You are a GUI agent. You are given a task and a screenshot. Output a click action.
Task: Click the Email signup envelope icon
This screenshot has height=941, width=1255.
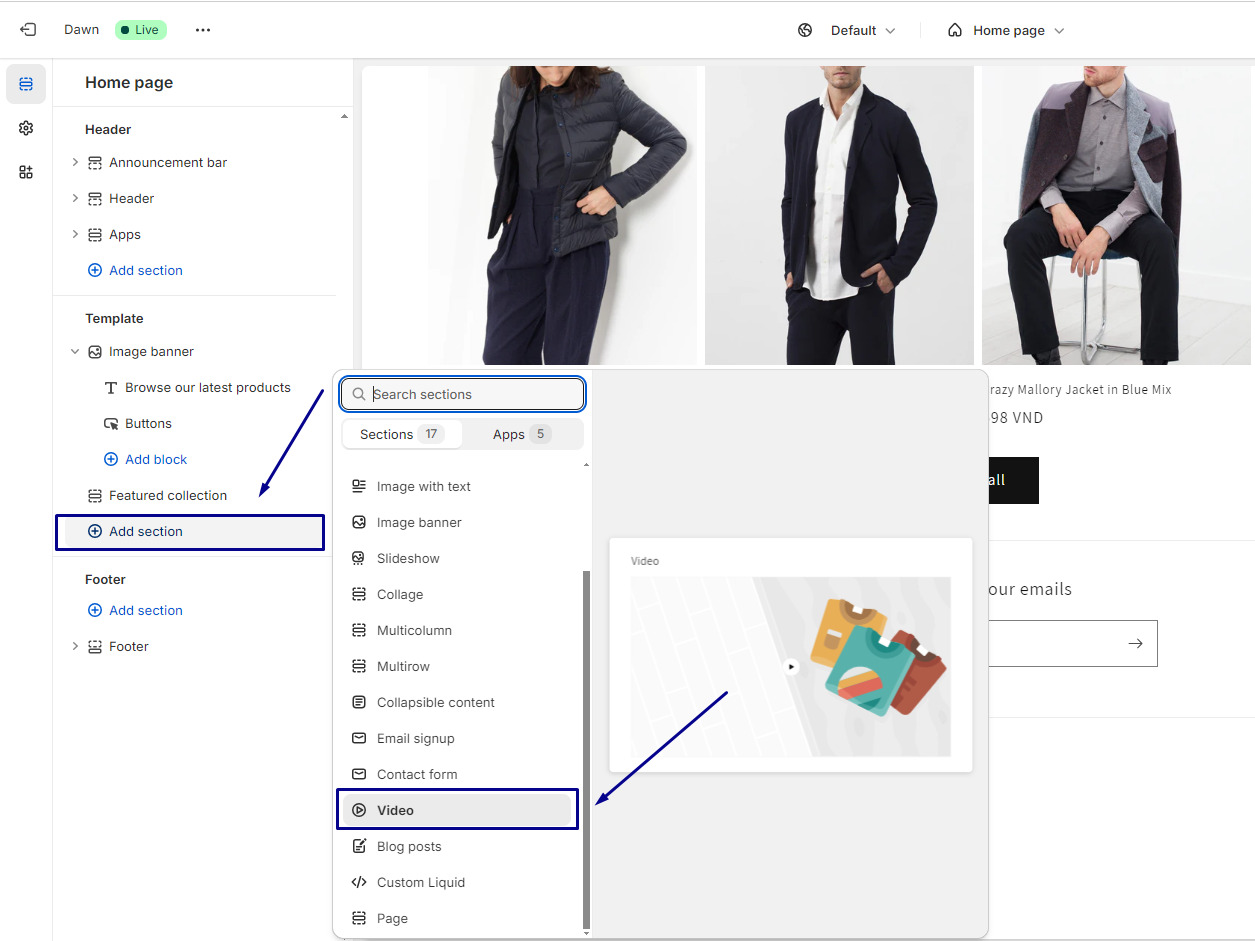(x=359, y=738)
